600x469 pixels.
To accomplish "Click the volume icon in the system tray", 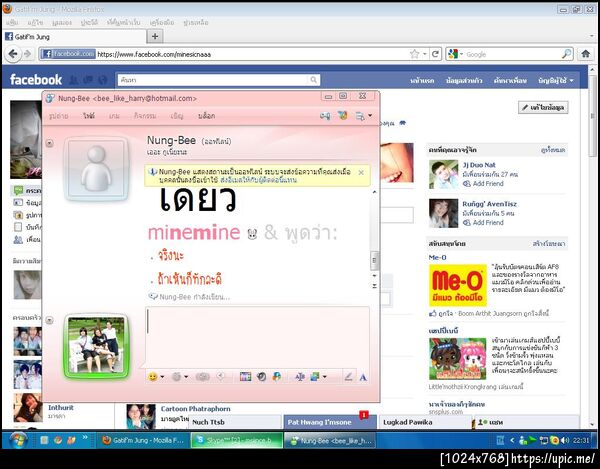I will tap(564, 441).
